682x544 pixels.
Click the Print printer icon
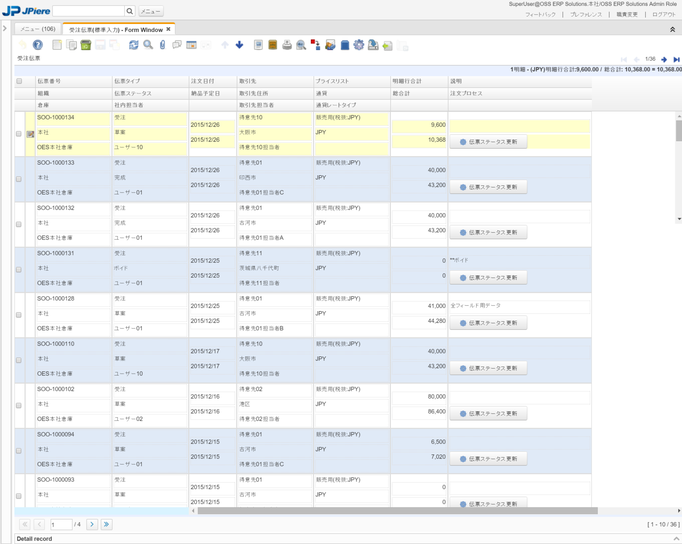tap(287, 45)
